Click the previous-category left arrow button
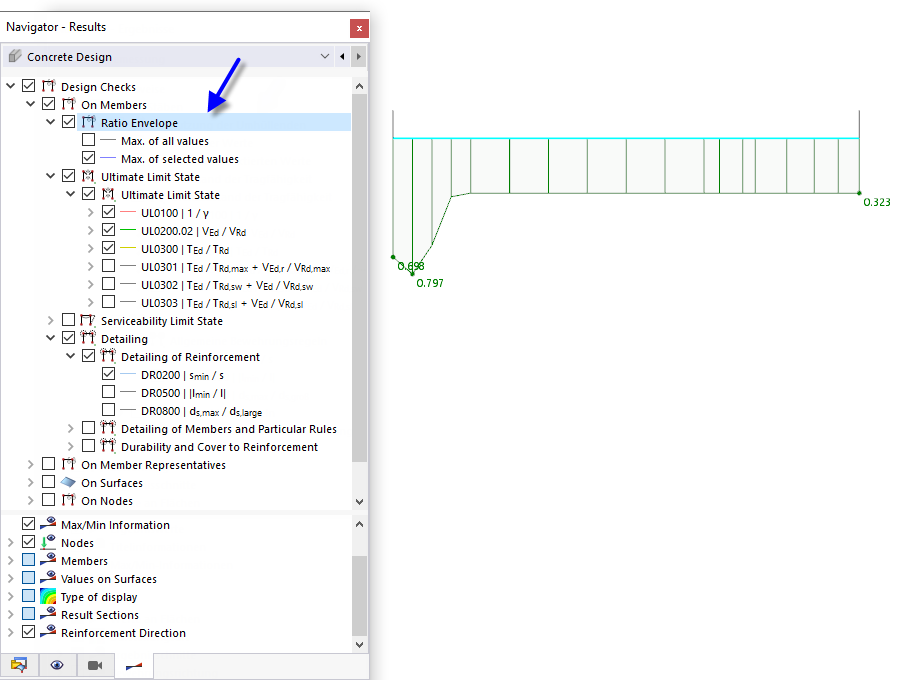The width and height of the screenshot is (898, 680). pyautogui.click(x=344, y=56)
